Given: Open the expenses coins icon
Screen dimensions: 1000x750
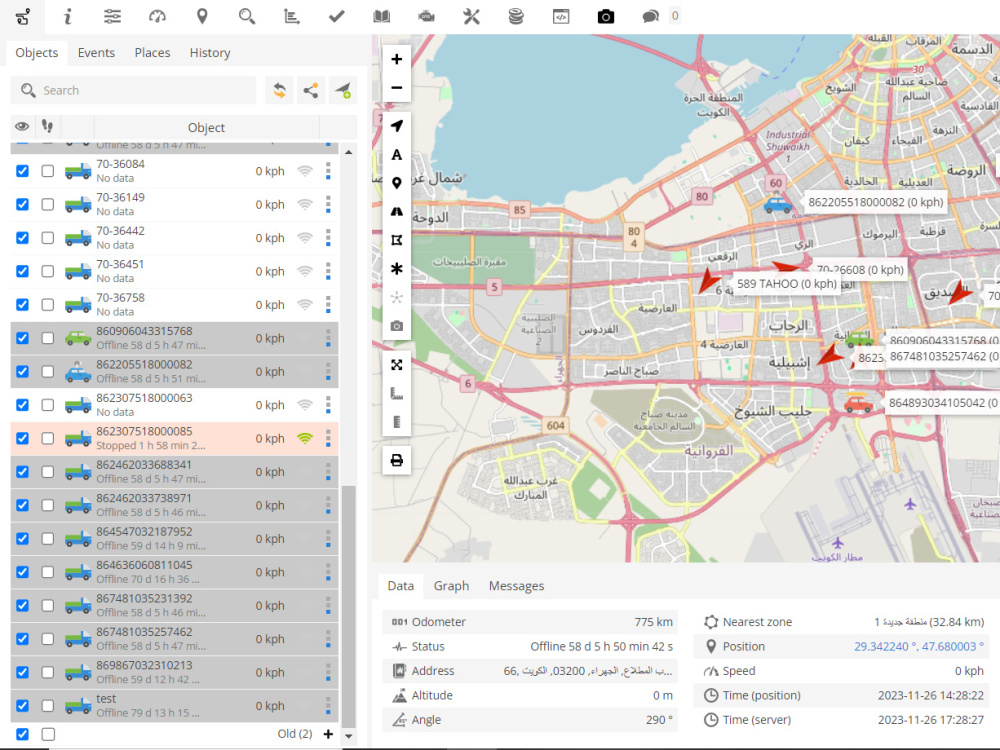Looking at the screenshot, I should click(516, 17).
